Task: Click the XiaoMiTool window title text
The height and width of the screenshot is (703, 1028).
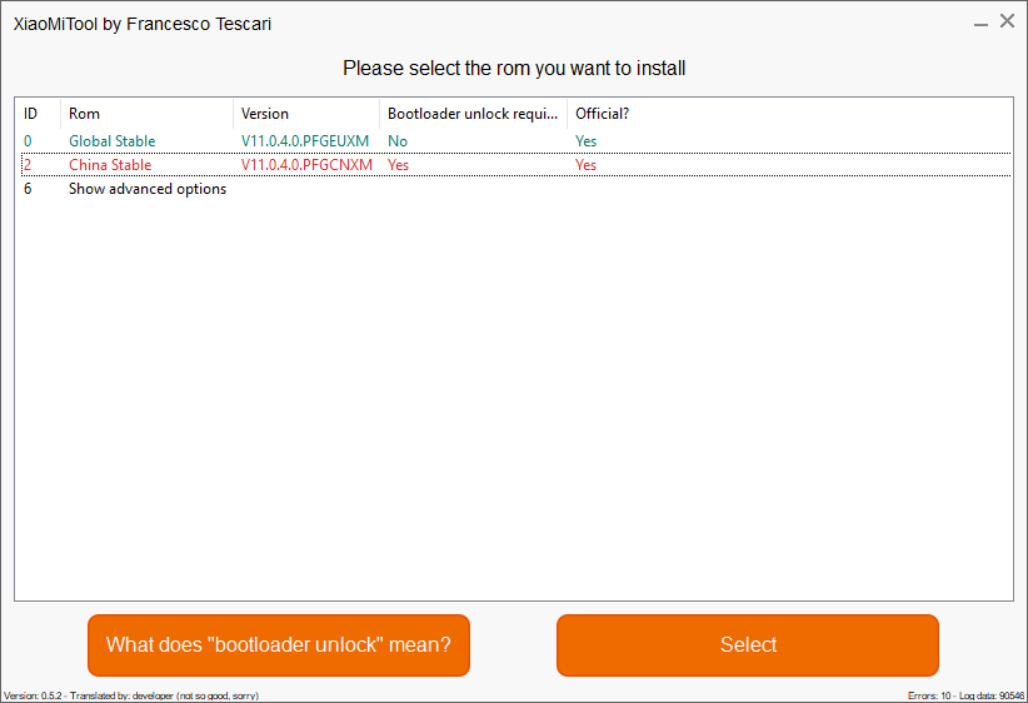Action: coord(142,24)
